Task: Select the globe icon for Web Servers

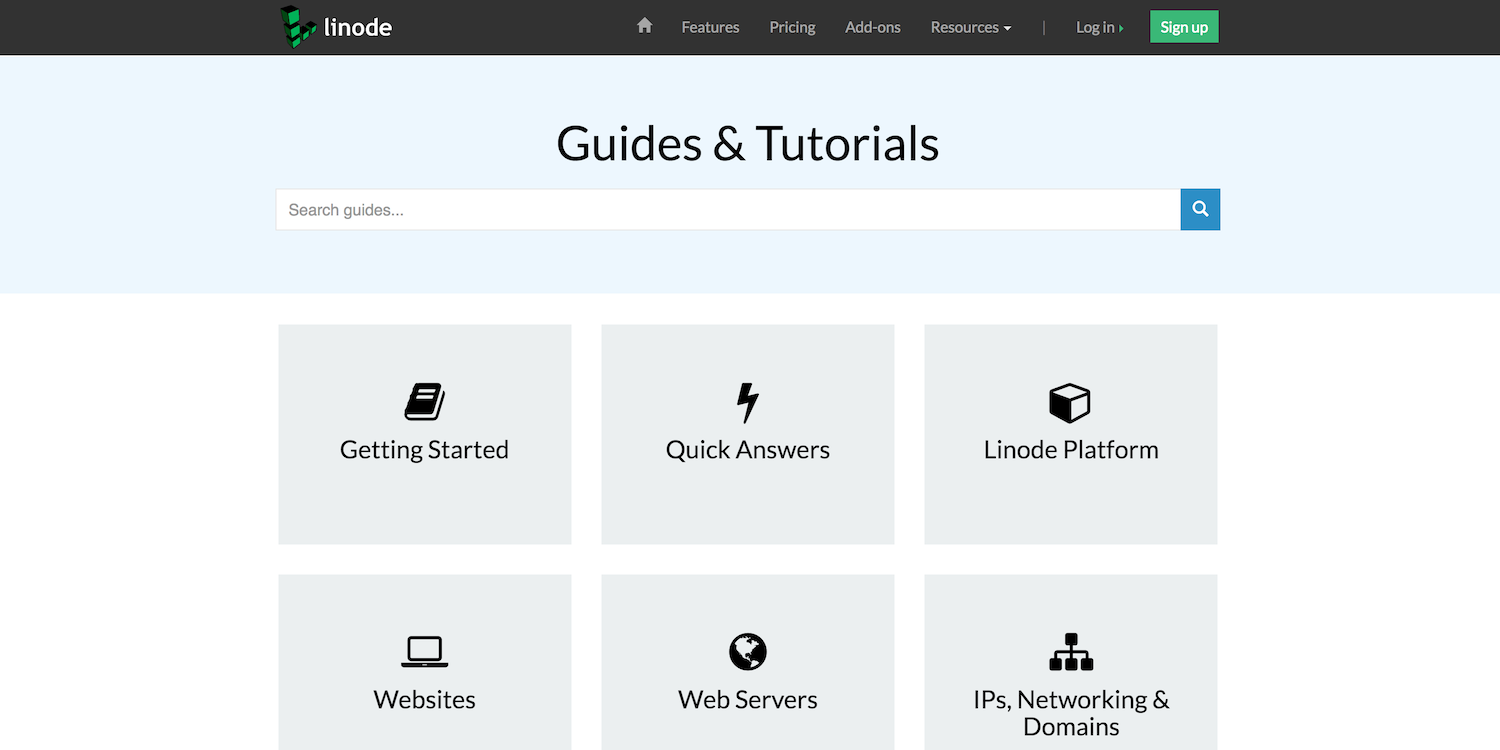Action: coord(747,651)
